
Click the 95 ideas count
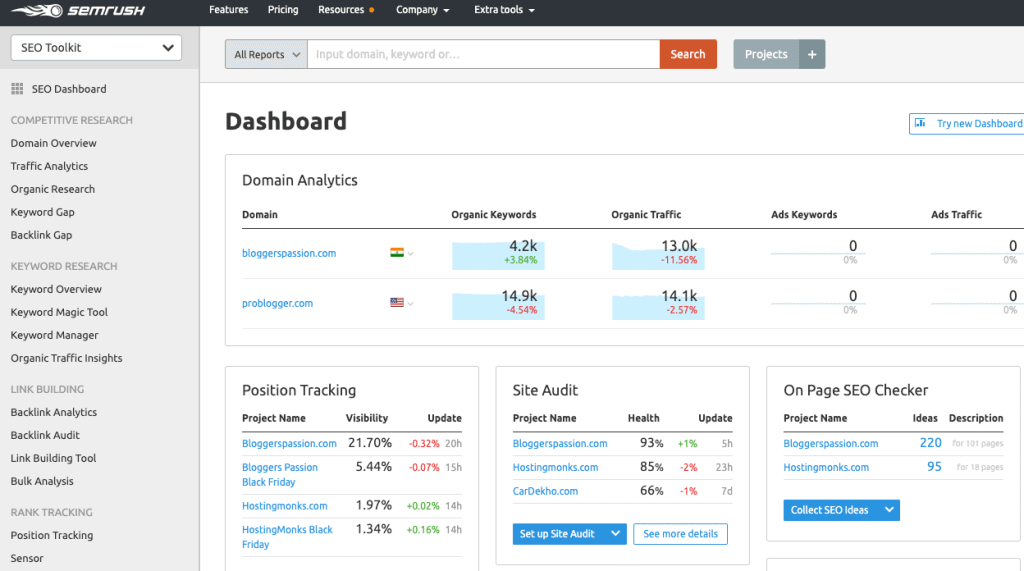coord(935,466)
